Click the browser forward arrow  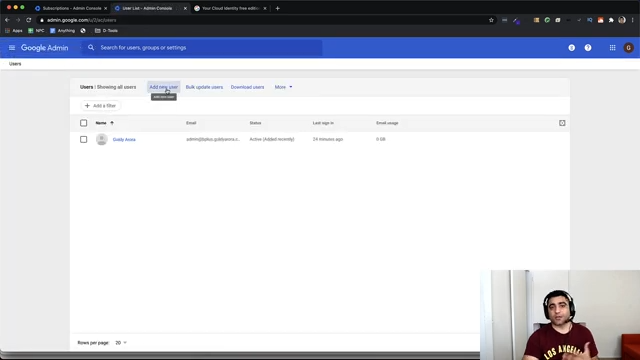click(x=18, y=20)
